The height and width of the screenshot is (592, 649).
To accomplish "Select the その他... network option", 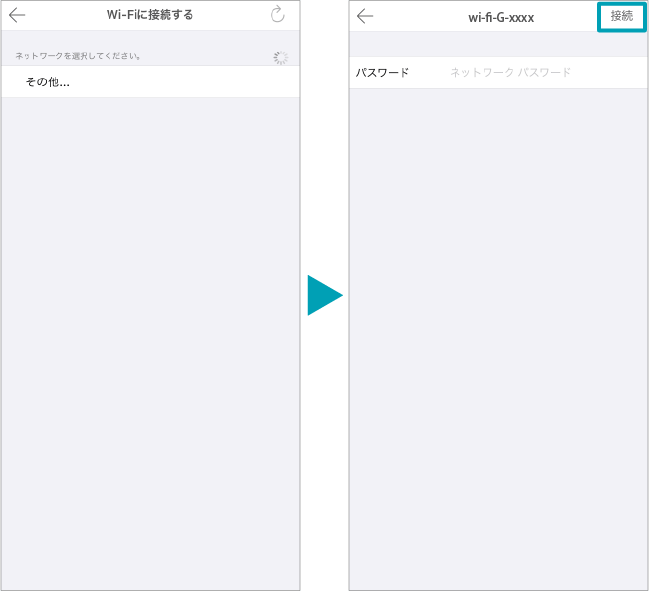I will [47, 82].
